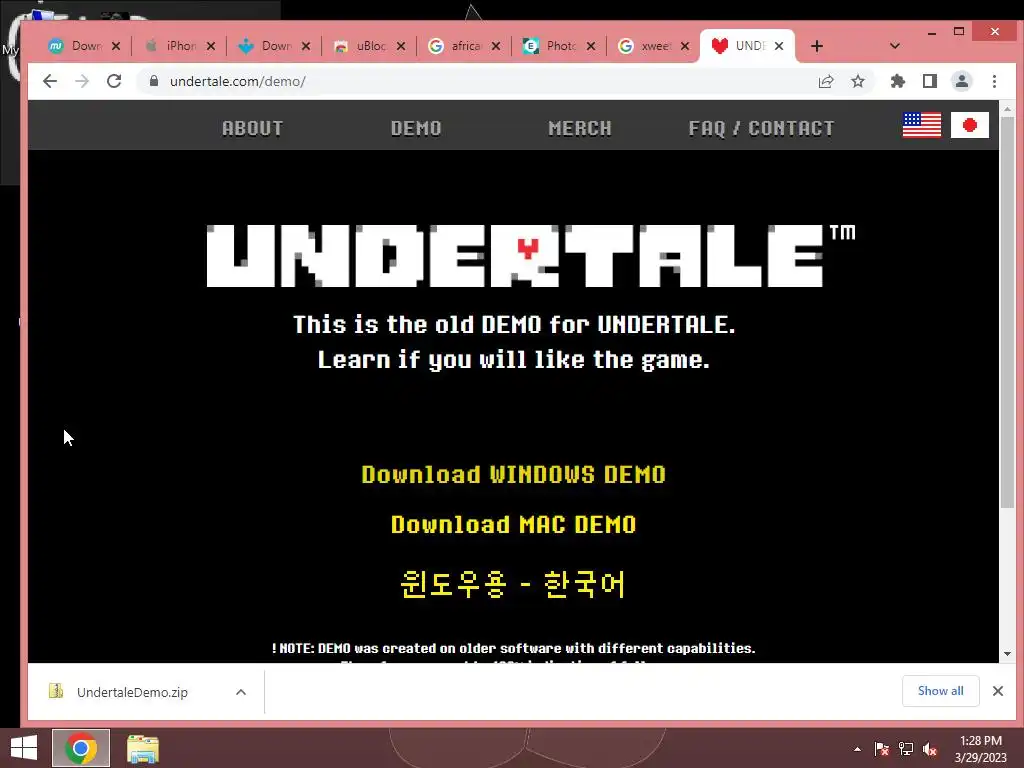The height and width of the screenshot is (768, 1024).
Task: Open Action Center flag icon
Action: (882, 749)
